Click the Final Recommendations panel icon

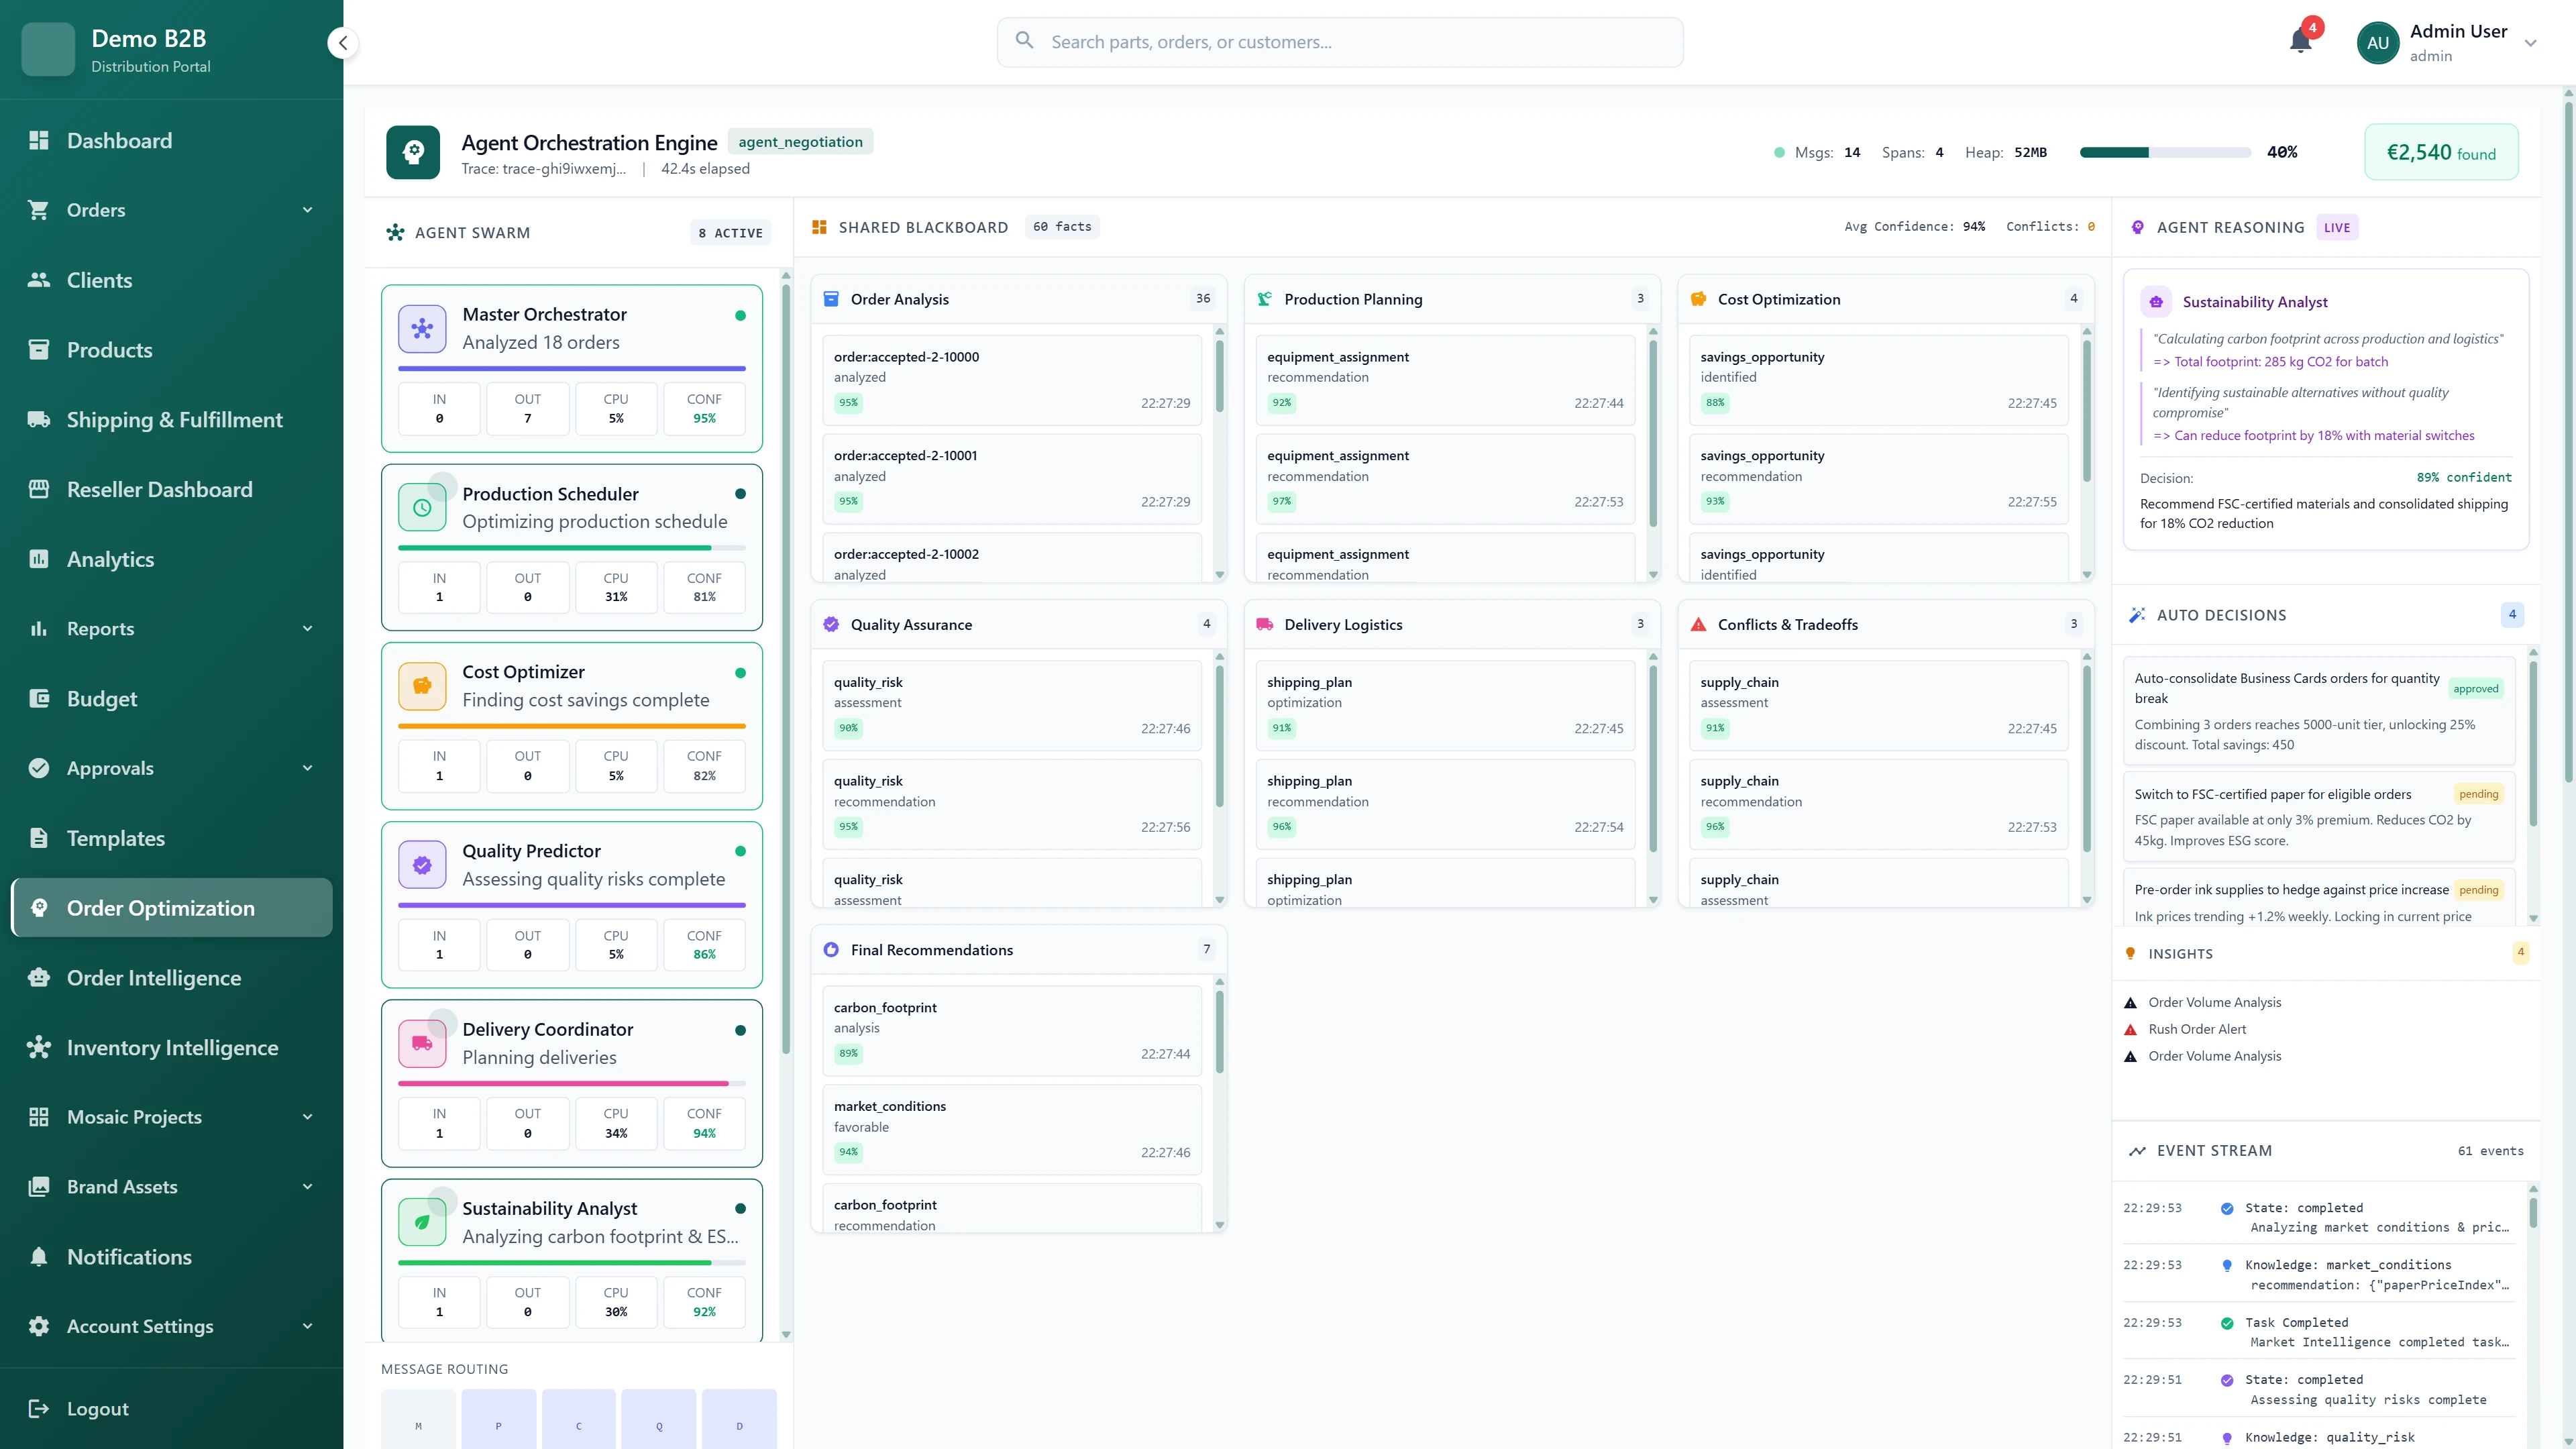coord(831,949)
